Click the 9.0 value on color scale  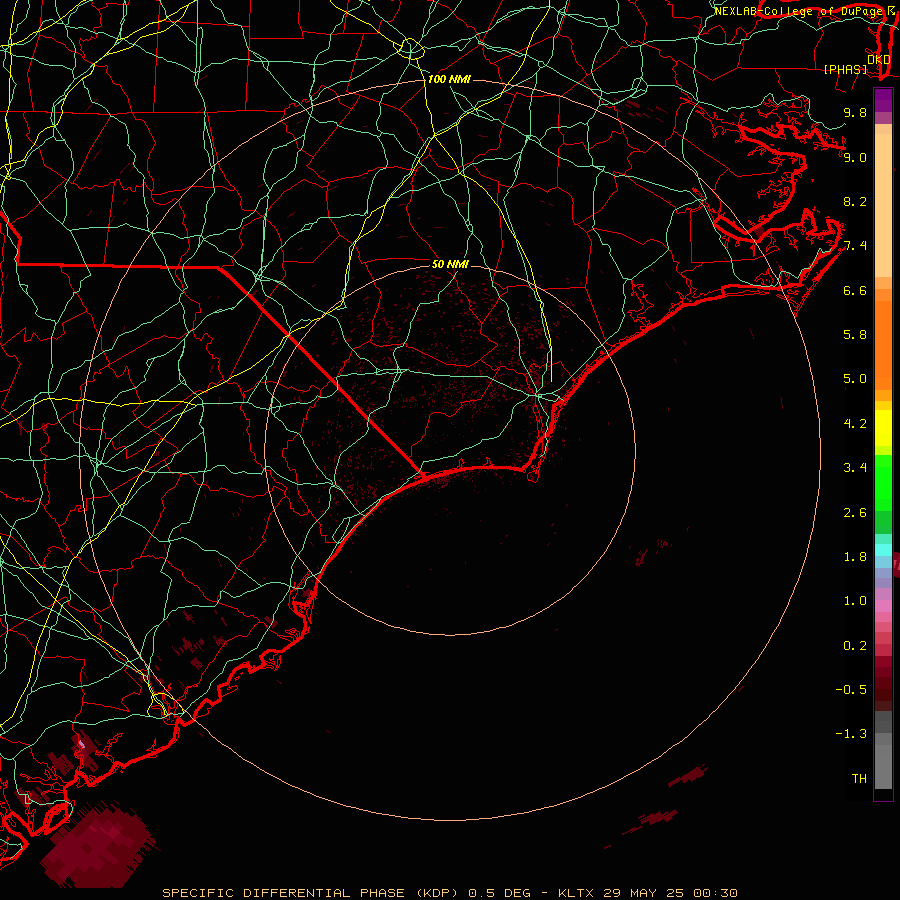855,157
